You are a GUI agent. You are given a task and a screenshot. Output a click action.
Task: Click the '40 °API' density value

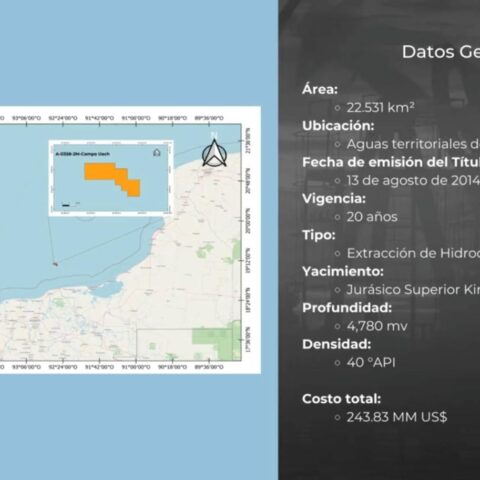click(371, 362)
